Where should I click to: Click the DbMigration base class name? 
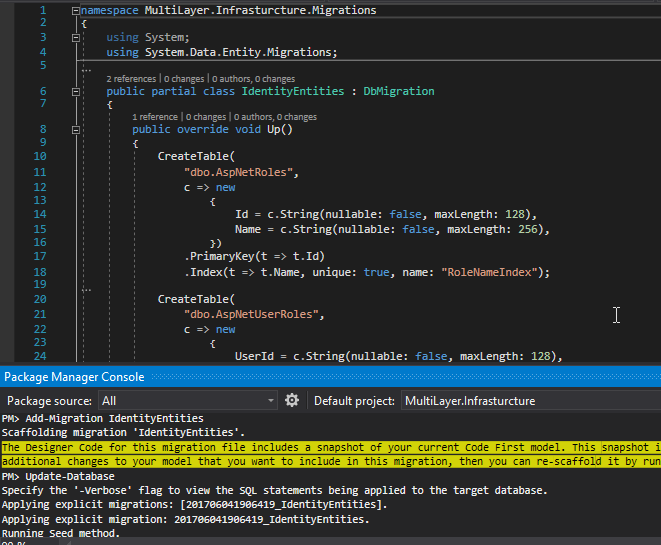click(x=399, y=91)
